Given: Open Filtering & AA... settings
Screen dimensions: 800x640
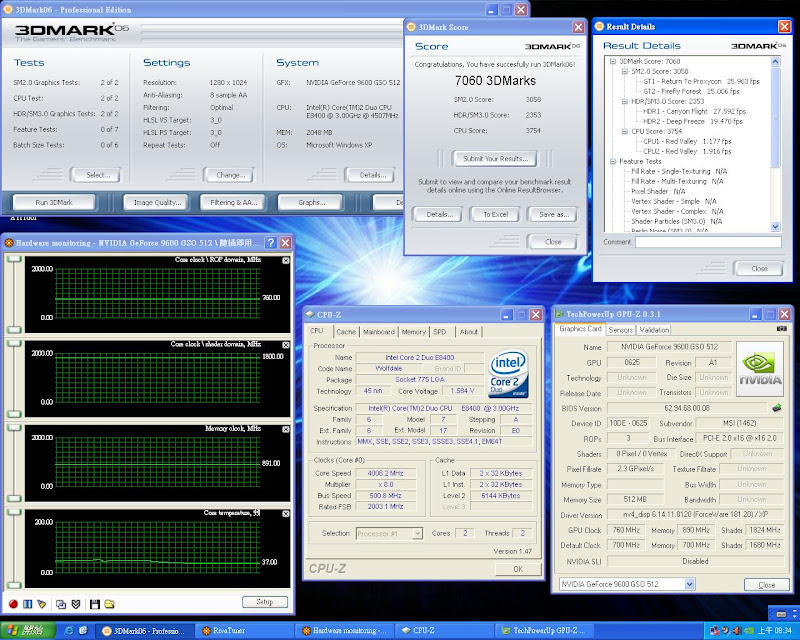Looking at the screenshot, I should pos(234,203).
